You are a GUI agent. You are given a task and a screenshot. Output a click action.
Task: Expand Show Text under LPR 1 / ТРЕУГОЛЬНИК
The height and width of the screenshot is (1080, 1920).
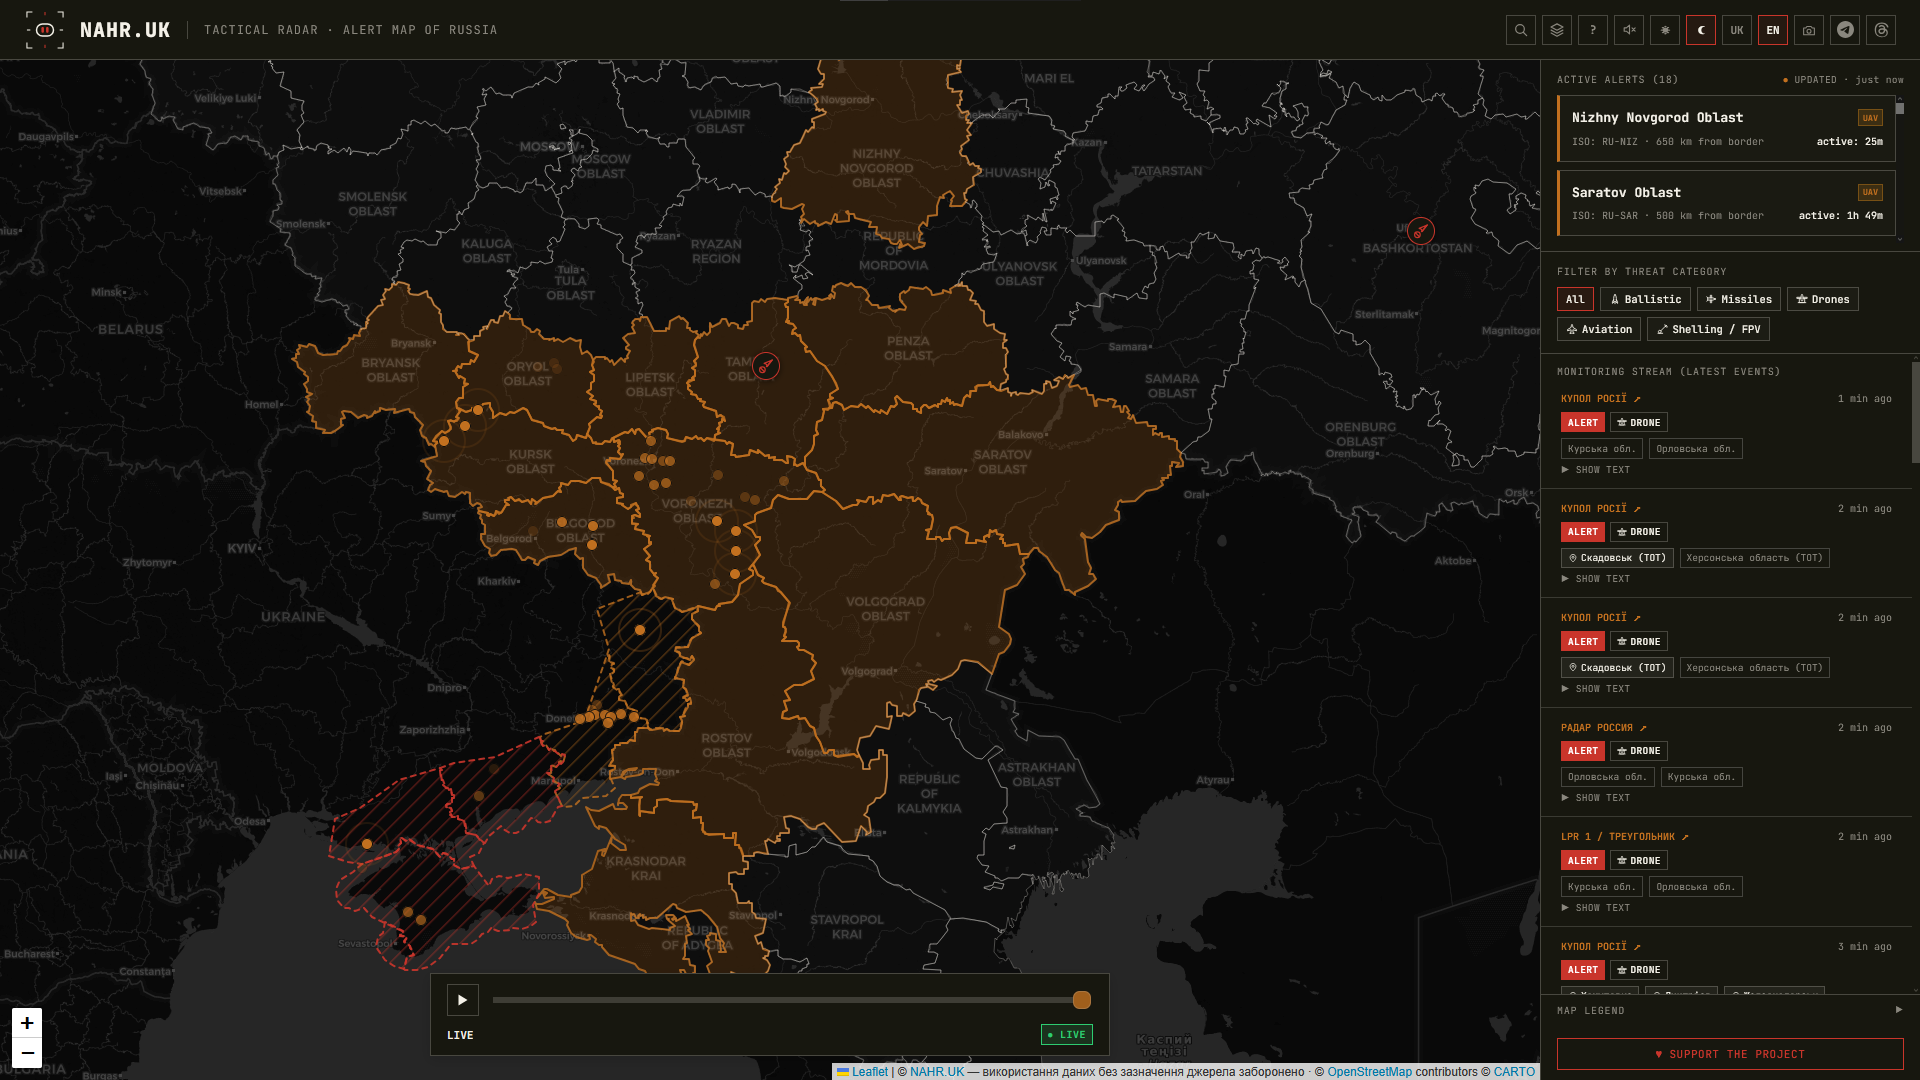[x=1596, y=908]
